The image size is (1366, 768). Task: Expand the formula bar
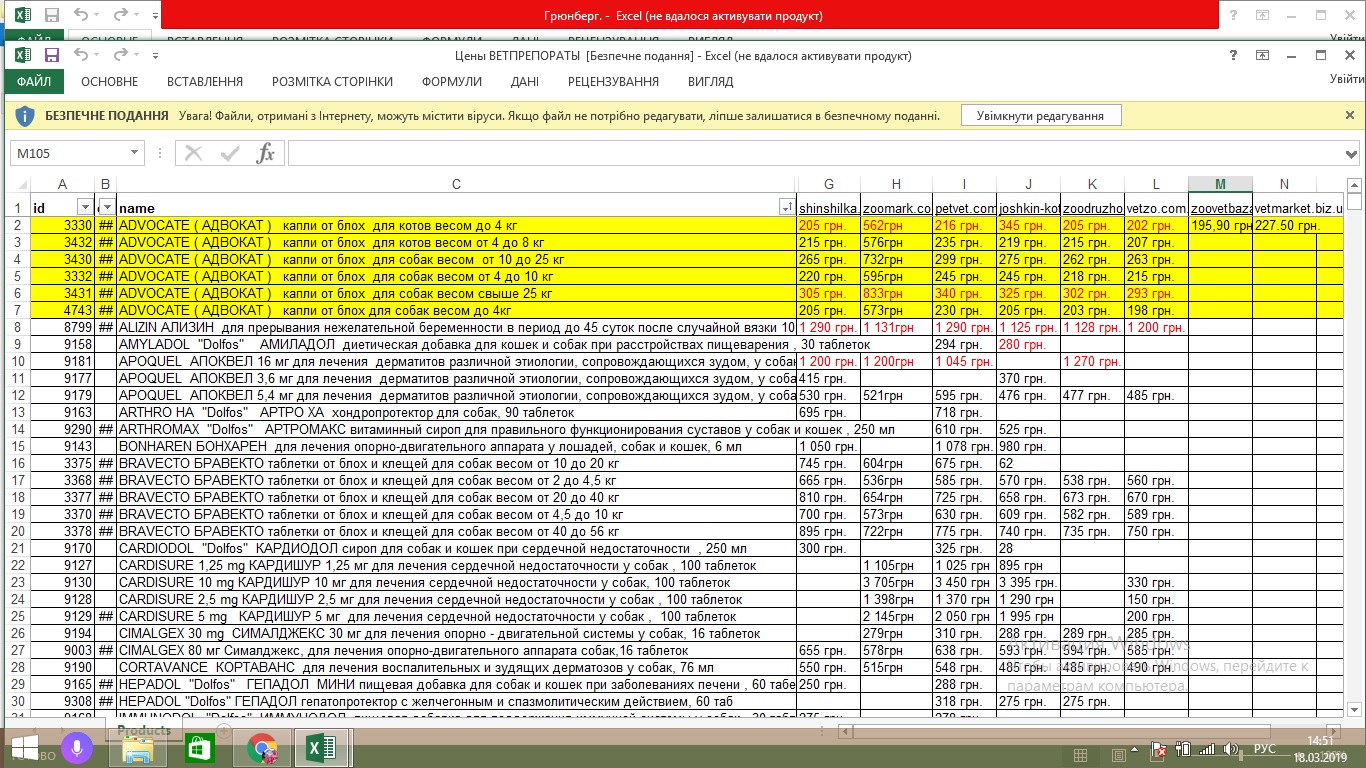[1351, 153]
